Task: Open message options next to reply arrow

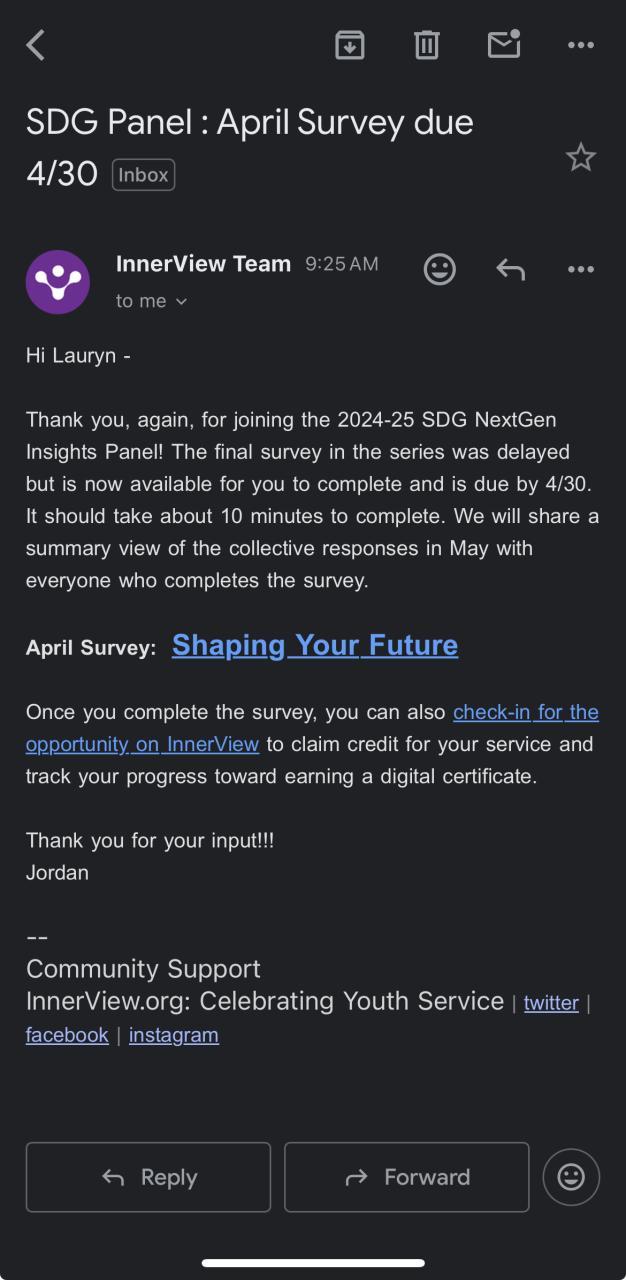Action: (x=580, y=269)
